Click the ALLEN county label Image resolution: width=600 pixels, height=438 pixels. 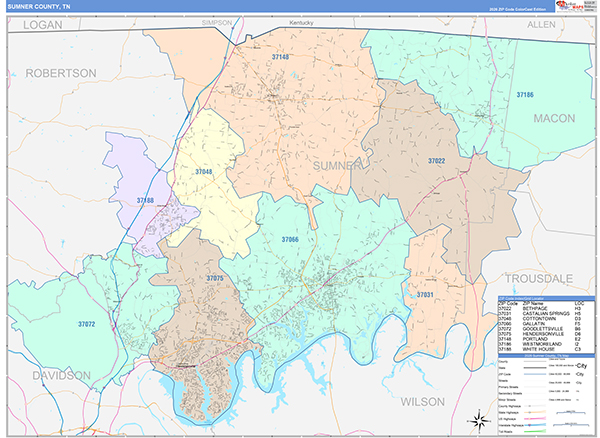point(541,24)
